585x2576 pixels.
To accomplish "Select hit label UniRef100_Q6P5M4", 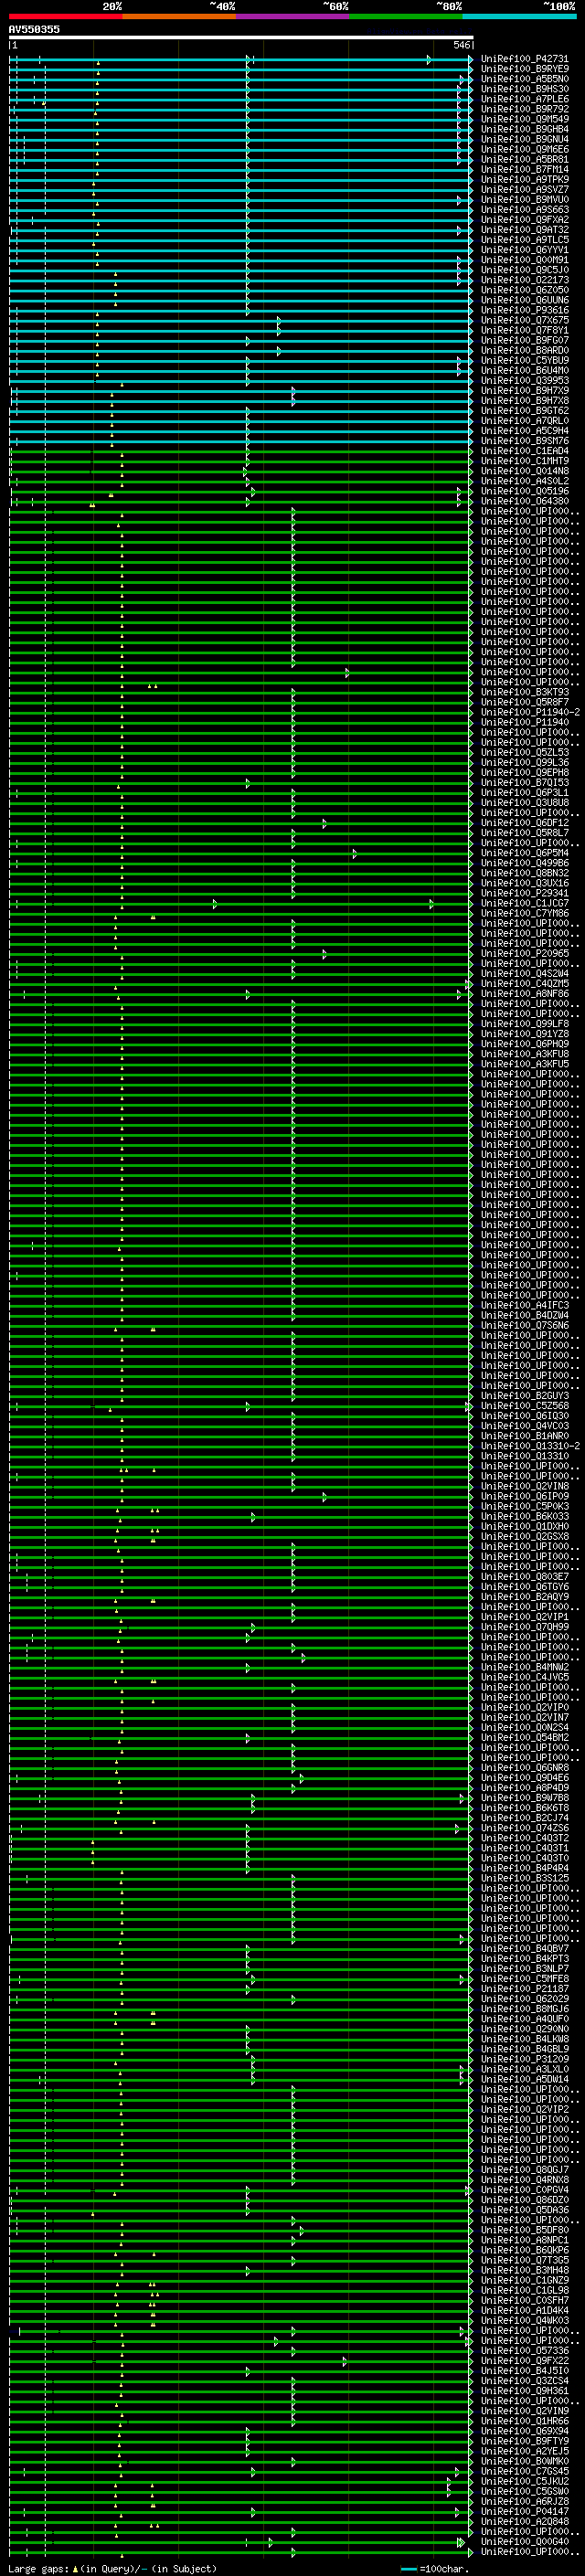I will tap(524, 853).
